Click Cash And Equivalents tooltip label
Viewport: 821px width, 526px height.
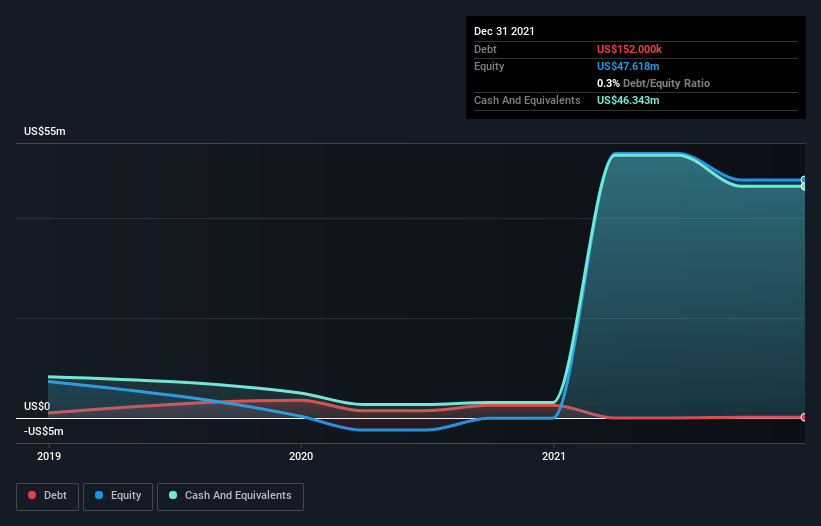(527, 100)
